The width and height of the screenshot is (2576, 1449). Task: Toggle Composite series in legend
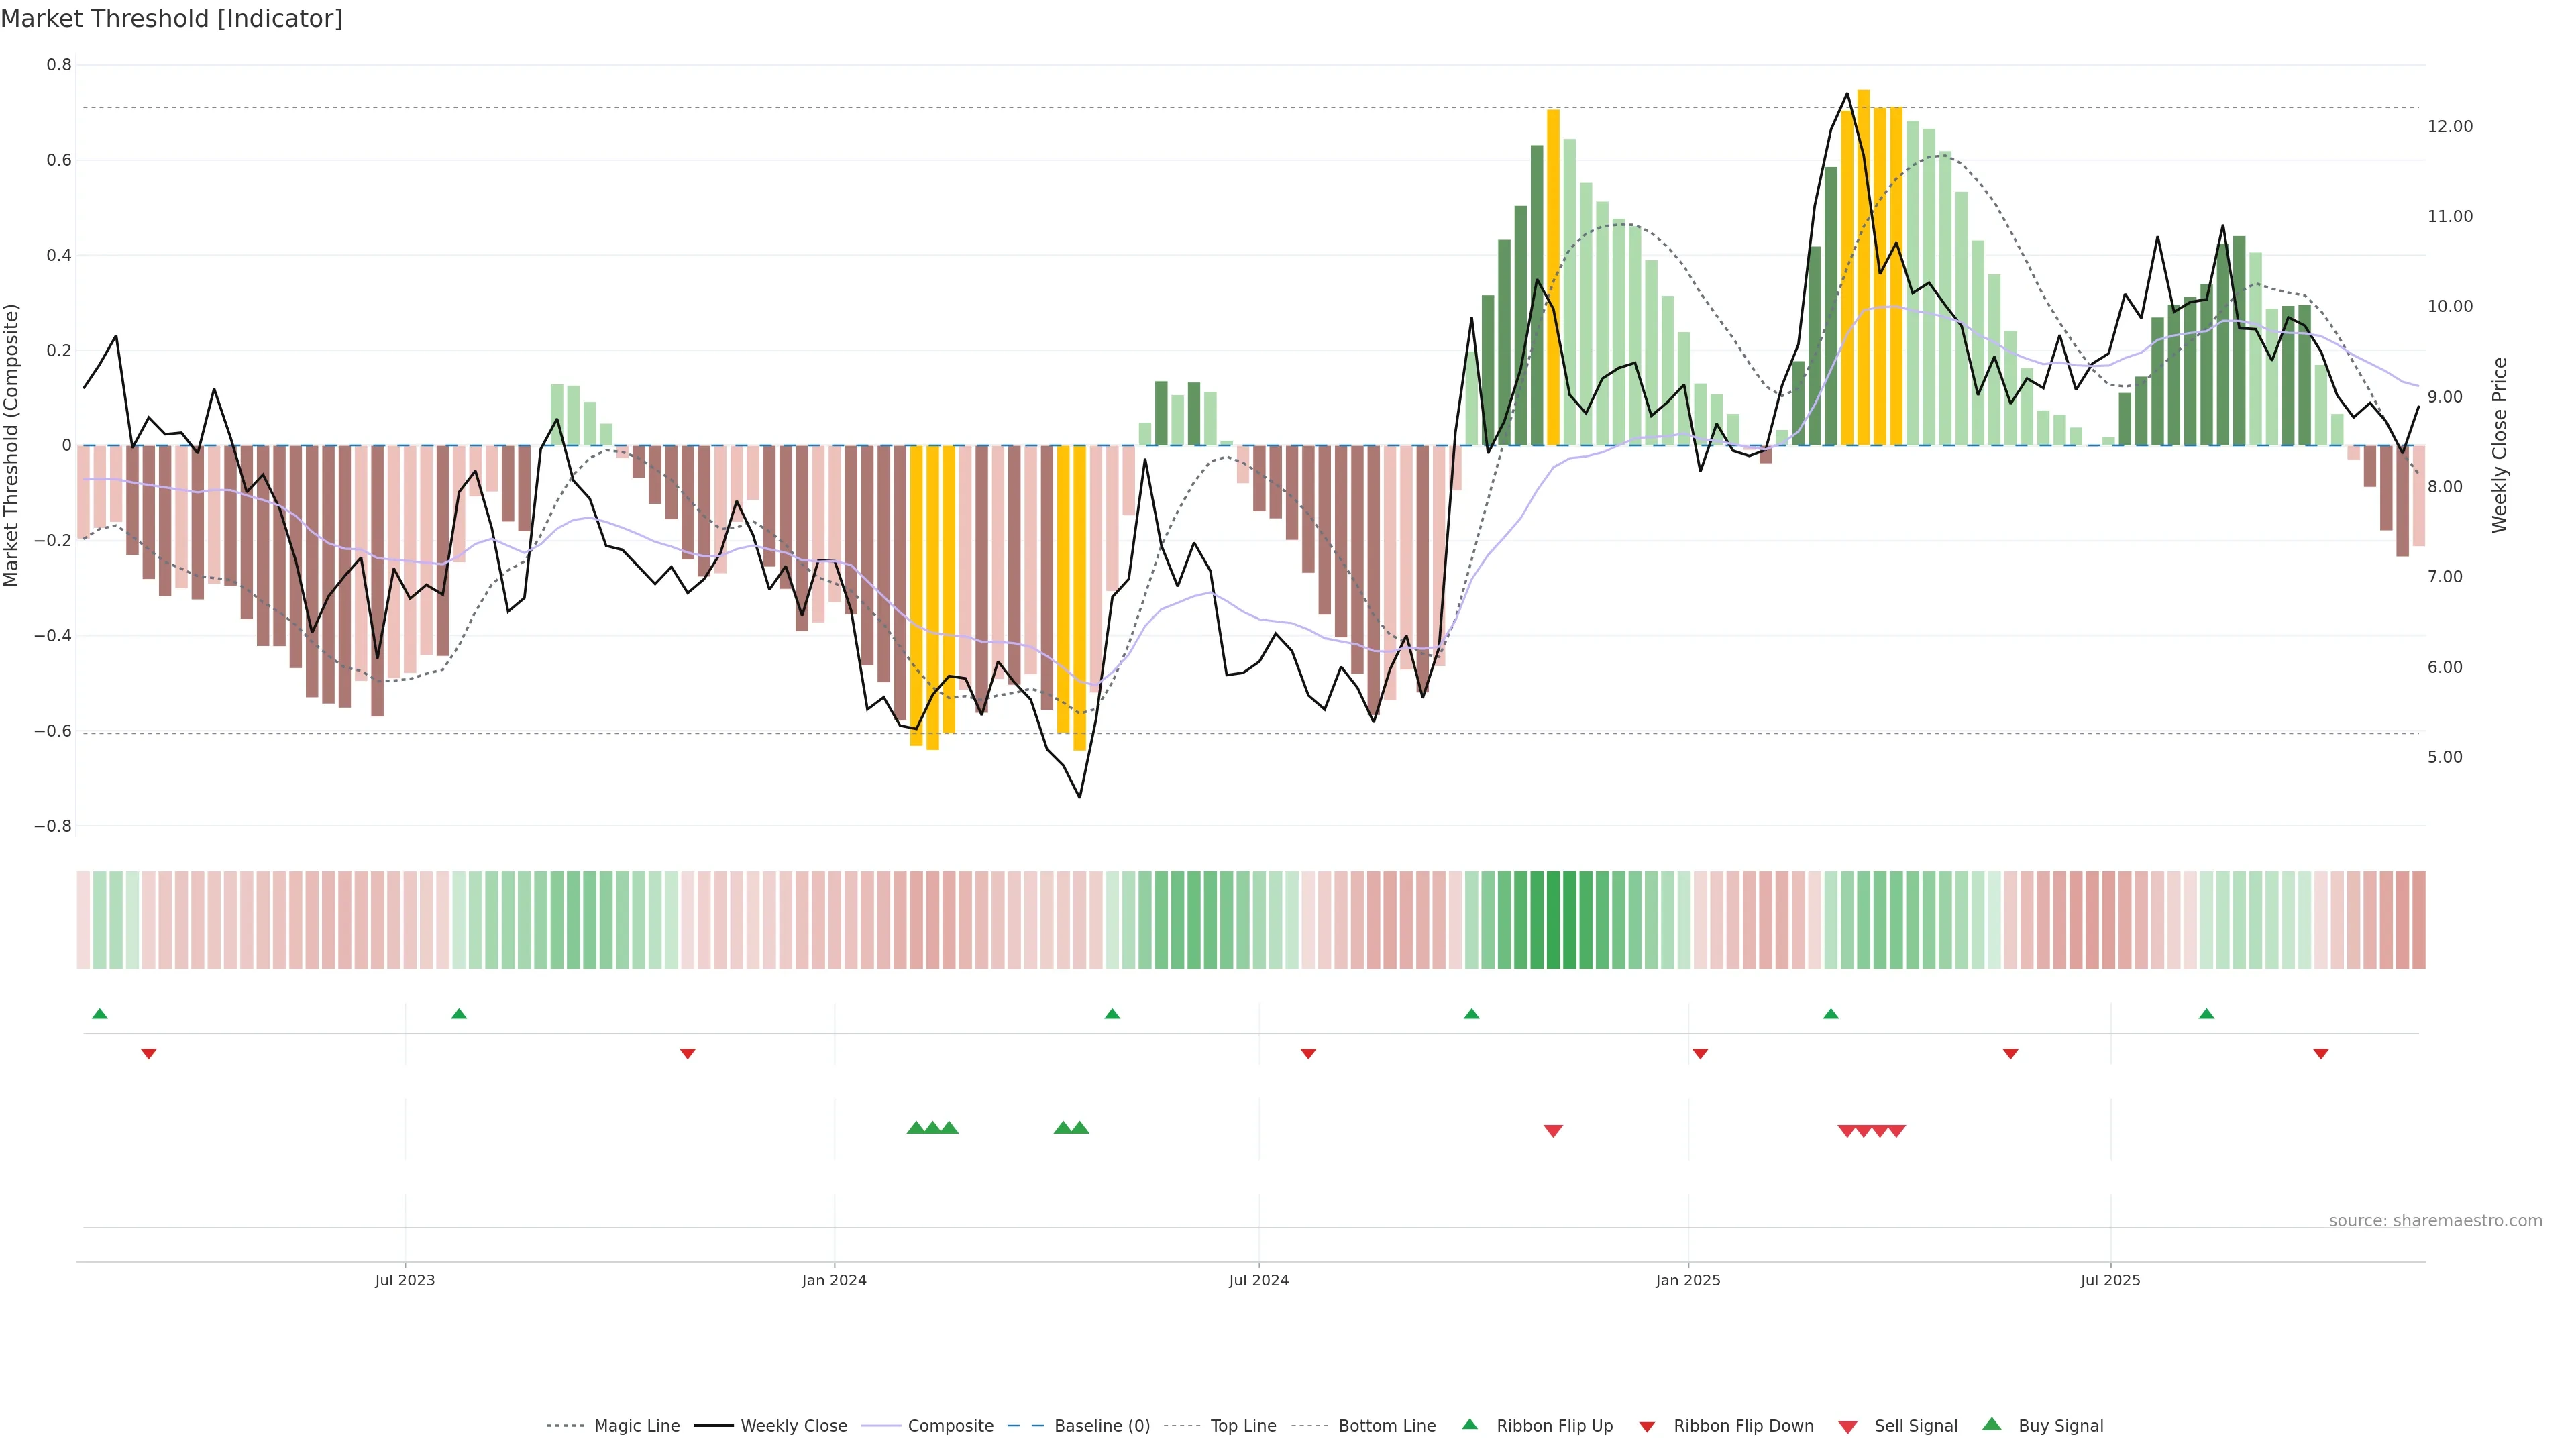coord(950,1426)
